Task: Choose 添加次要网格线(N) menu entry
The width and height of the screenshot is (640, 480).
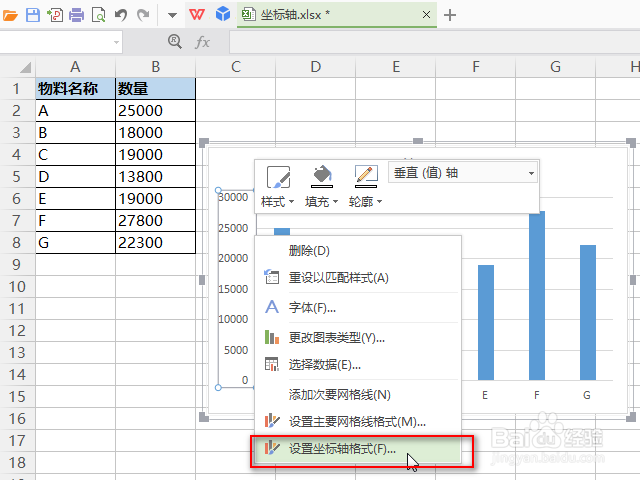Action: pos(358,395)
